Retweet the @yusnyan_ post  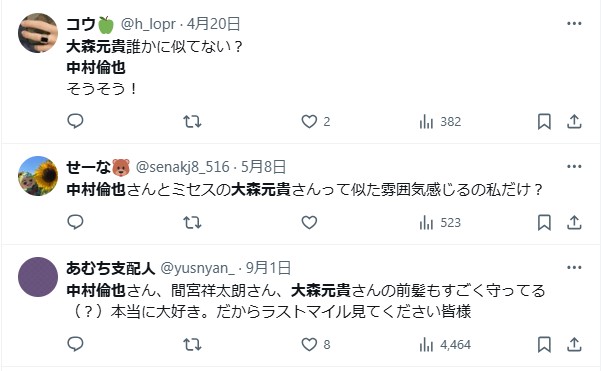click(192, 344)
